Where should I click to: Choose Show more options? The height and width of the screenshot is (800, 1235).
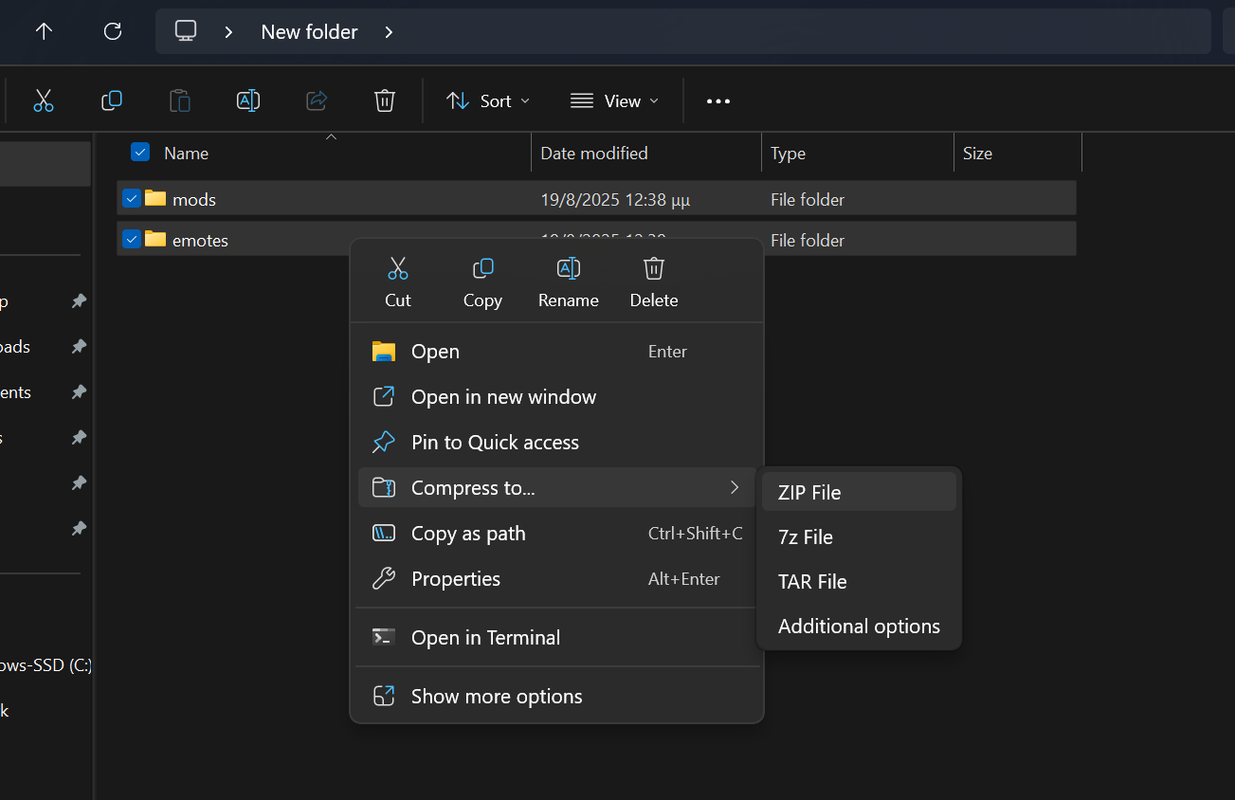496,696
